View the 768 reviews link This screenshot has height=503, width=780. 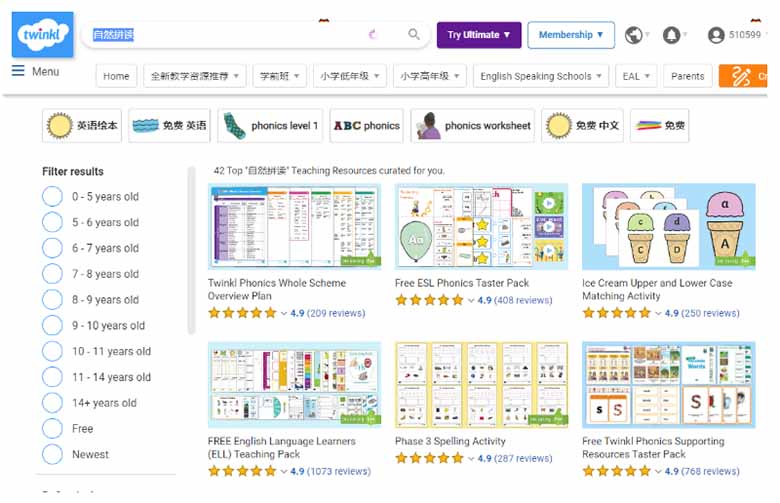coord(710,471)
